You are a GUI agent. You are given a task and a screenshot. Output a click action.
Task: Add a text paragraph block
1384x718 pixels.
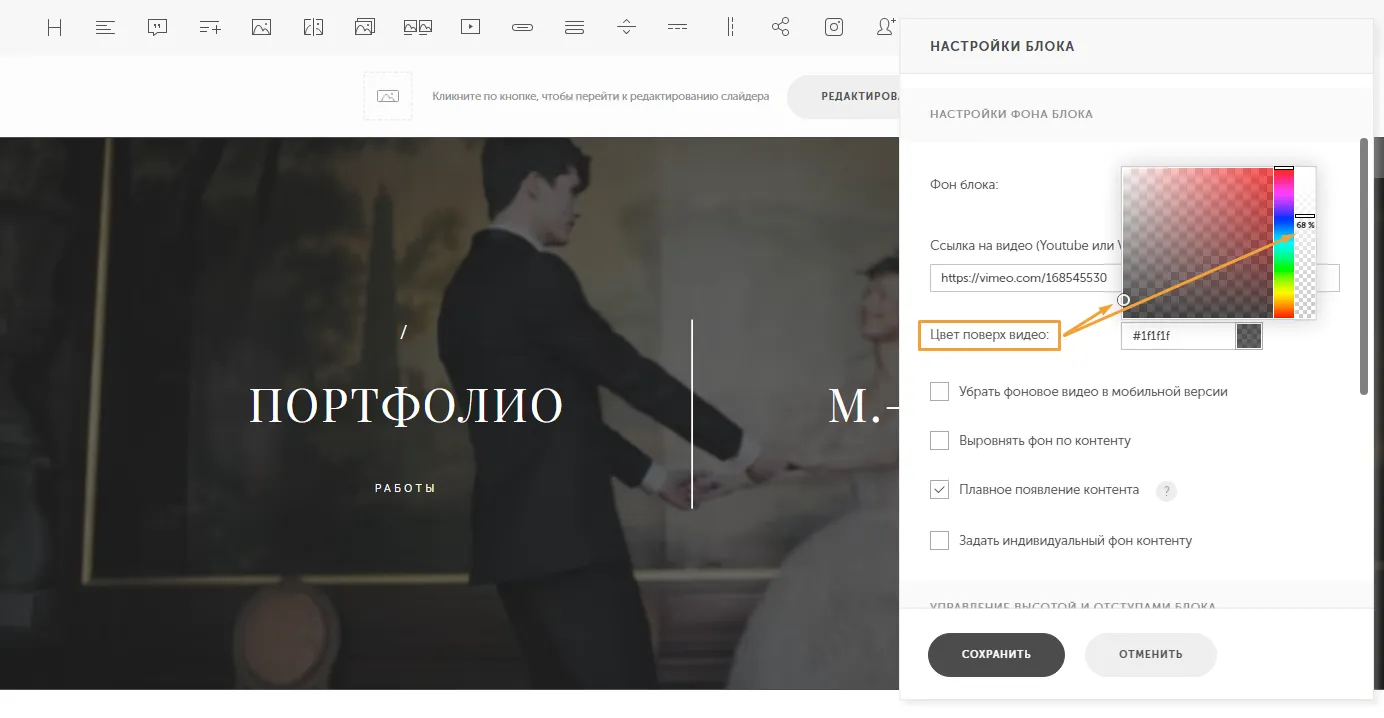click(x=105, y=28)
